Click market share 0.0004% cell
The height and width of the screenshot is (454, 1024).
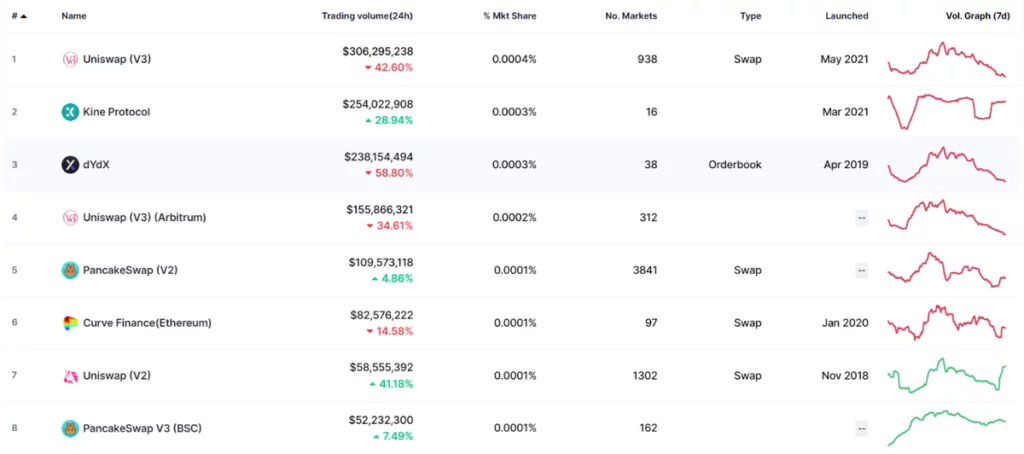pos(514,59)
